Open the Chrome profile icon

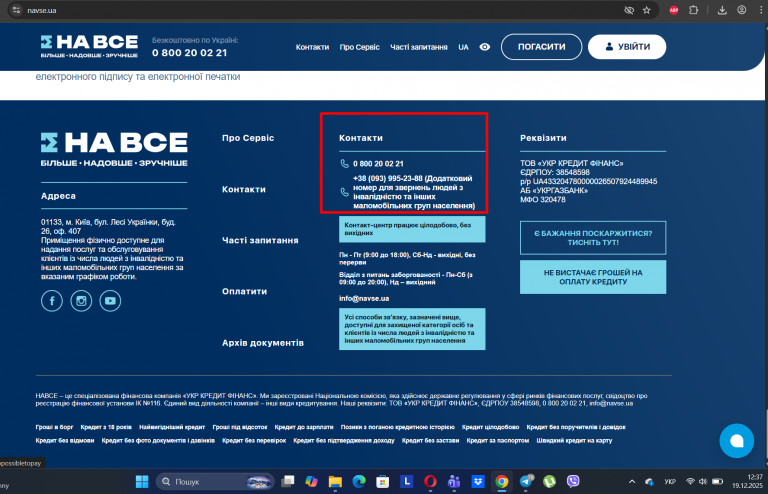[742, 10]
